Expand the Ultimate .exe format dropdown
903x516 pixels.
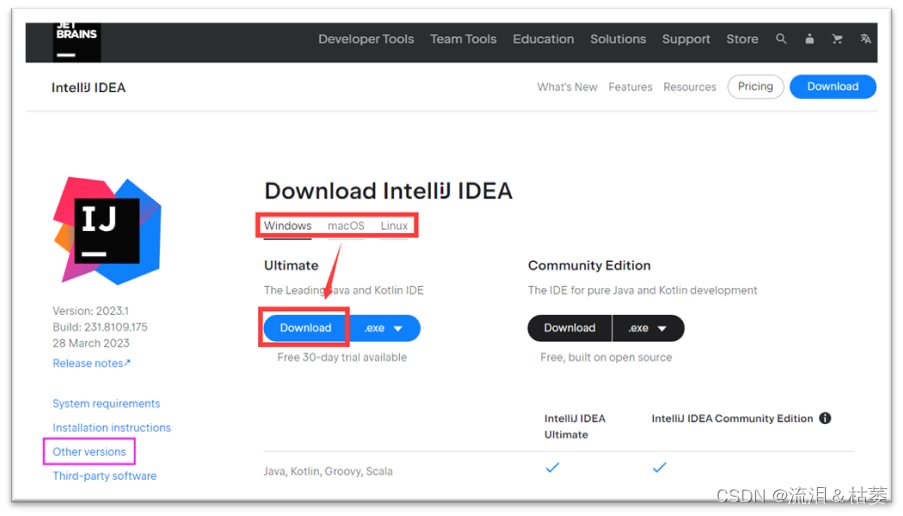click(384, 328)
